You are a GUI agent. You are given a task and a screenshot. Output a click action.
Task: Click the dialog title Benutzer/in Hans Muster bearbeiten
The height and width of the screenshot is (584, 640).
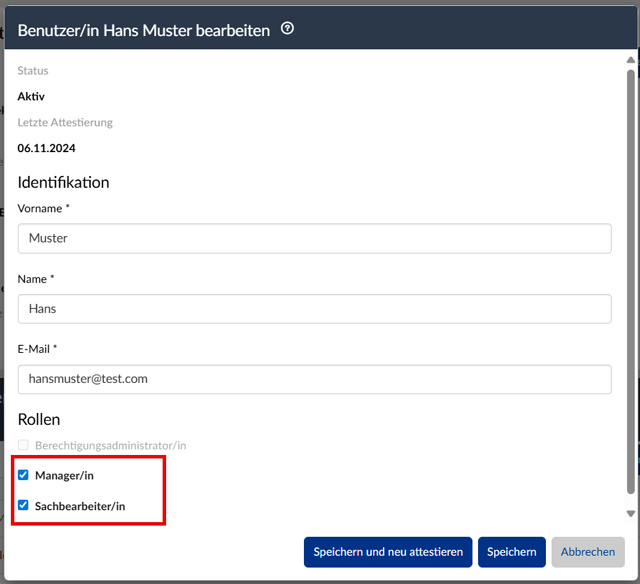144,31
